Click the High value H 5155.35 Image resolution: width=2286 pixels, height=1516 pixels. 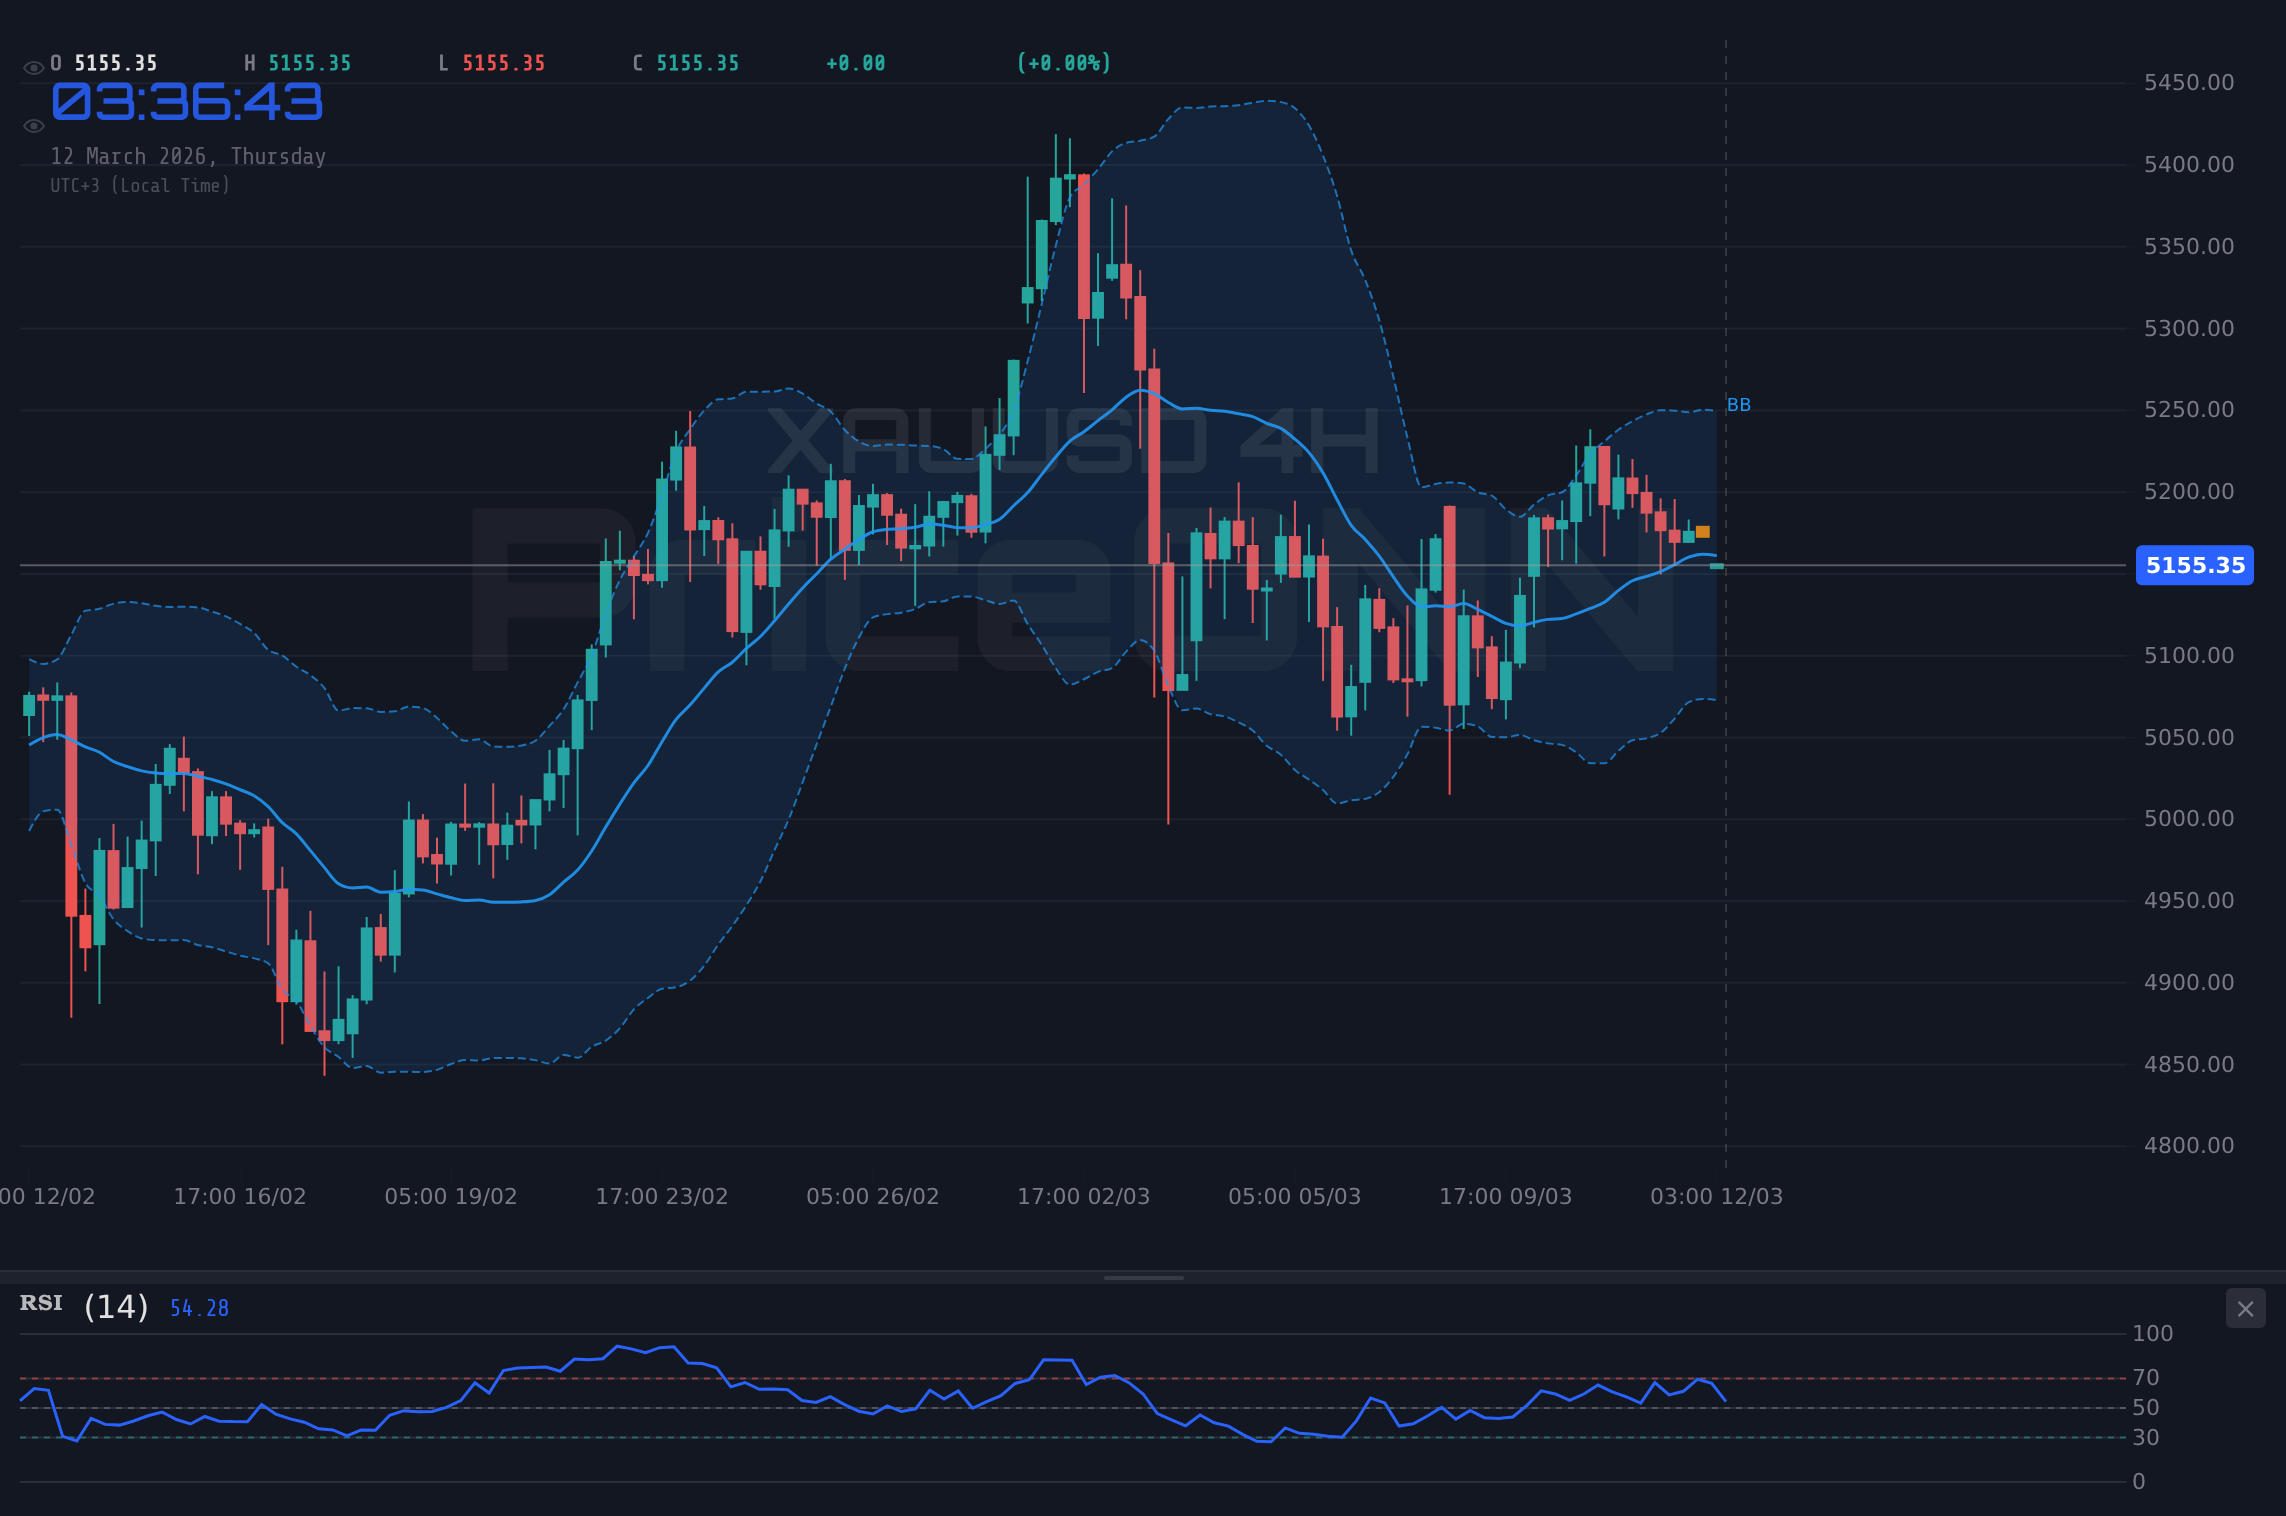pyautogui.click(x=297, y=62)
